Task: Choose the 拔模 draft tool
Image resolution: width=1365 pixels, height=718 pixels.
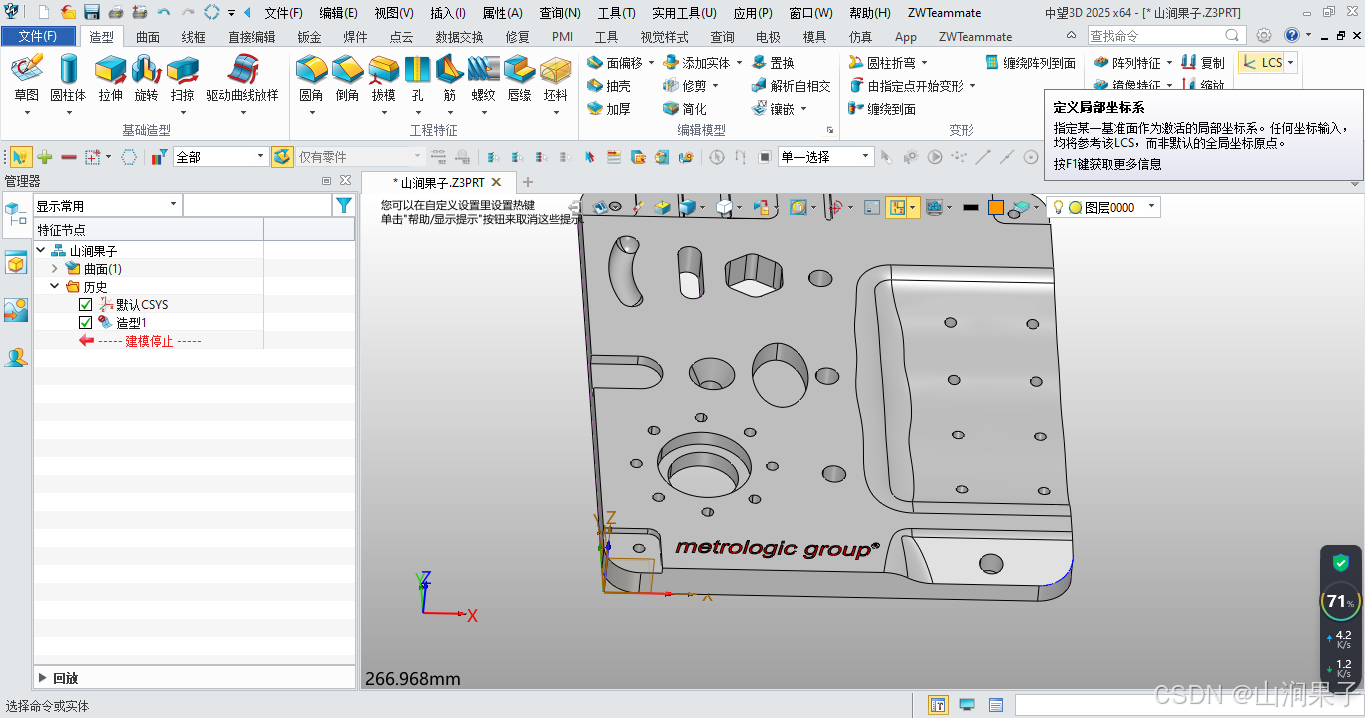Action: click(x=383, y=78)
